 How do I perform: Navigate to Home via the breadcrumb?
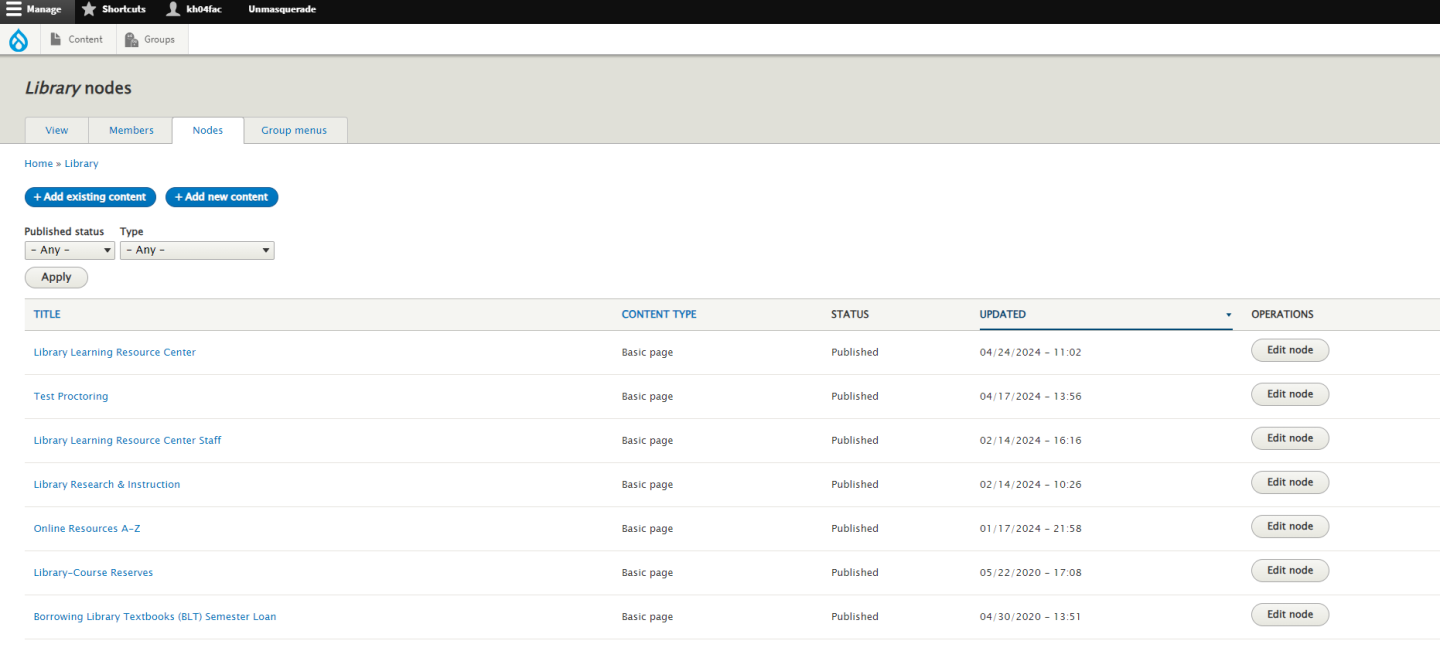point(38,163)
